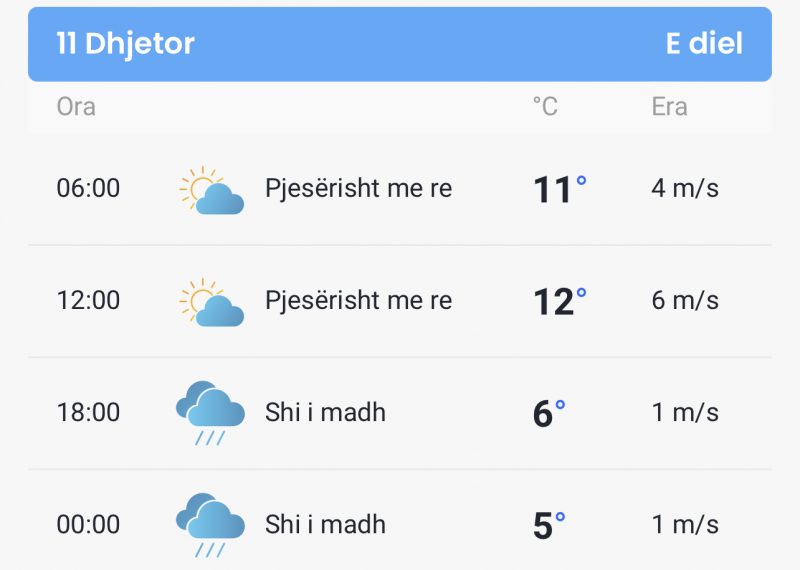Click the partly cloudy icon at 12:00
This screenshot has height=570, width=800.
[212, 301]
